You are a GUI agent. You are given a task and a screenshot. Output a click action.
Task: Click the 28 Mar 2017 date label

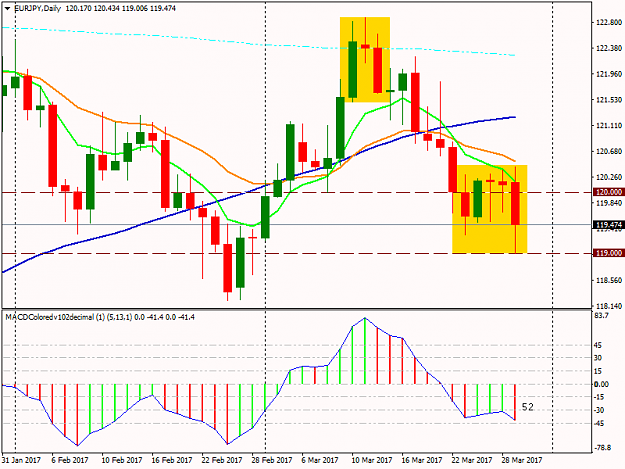(522, 460)
